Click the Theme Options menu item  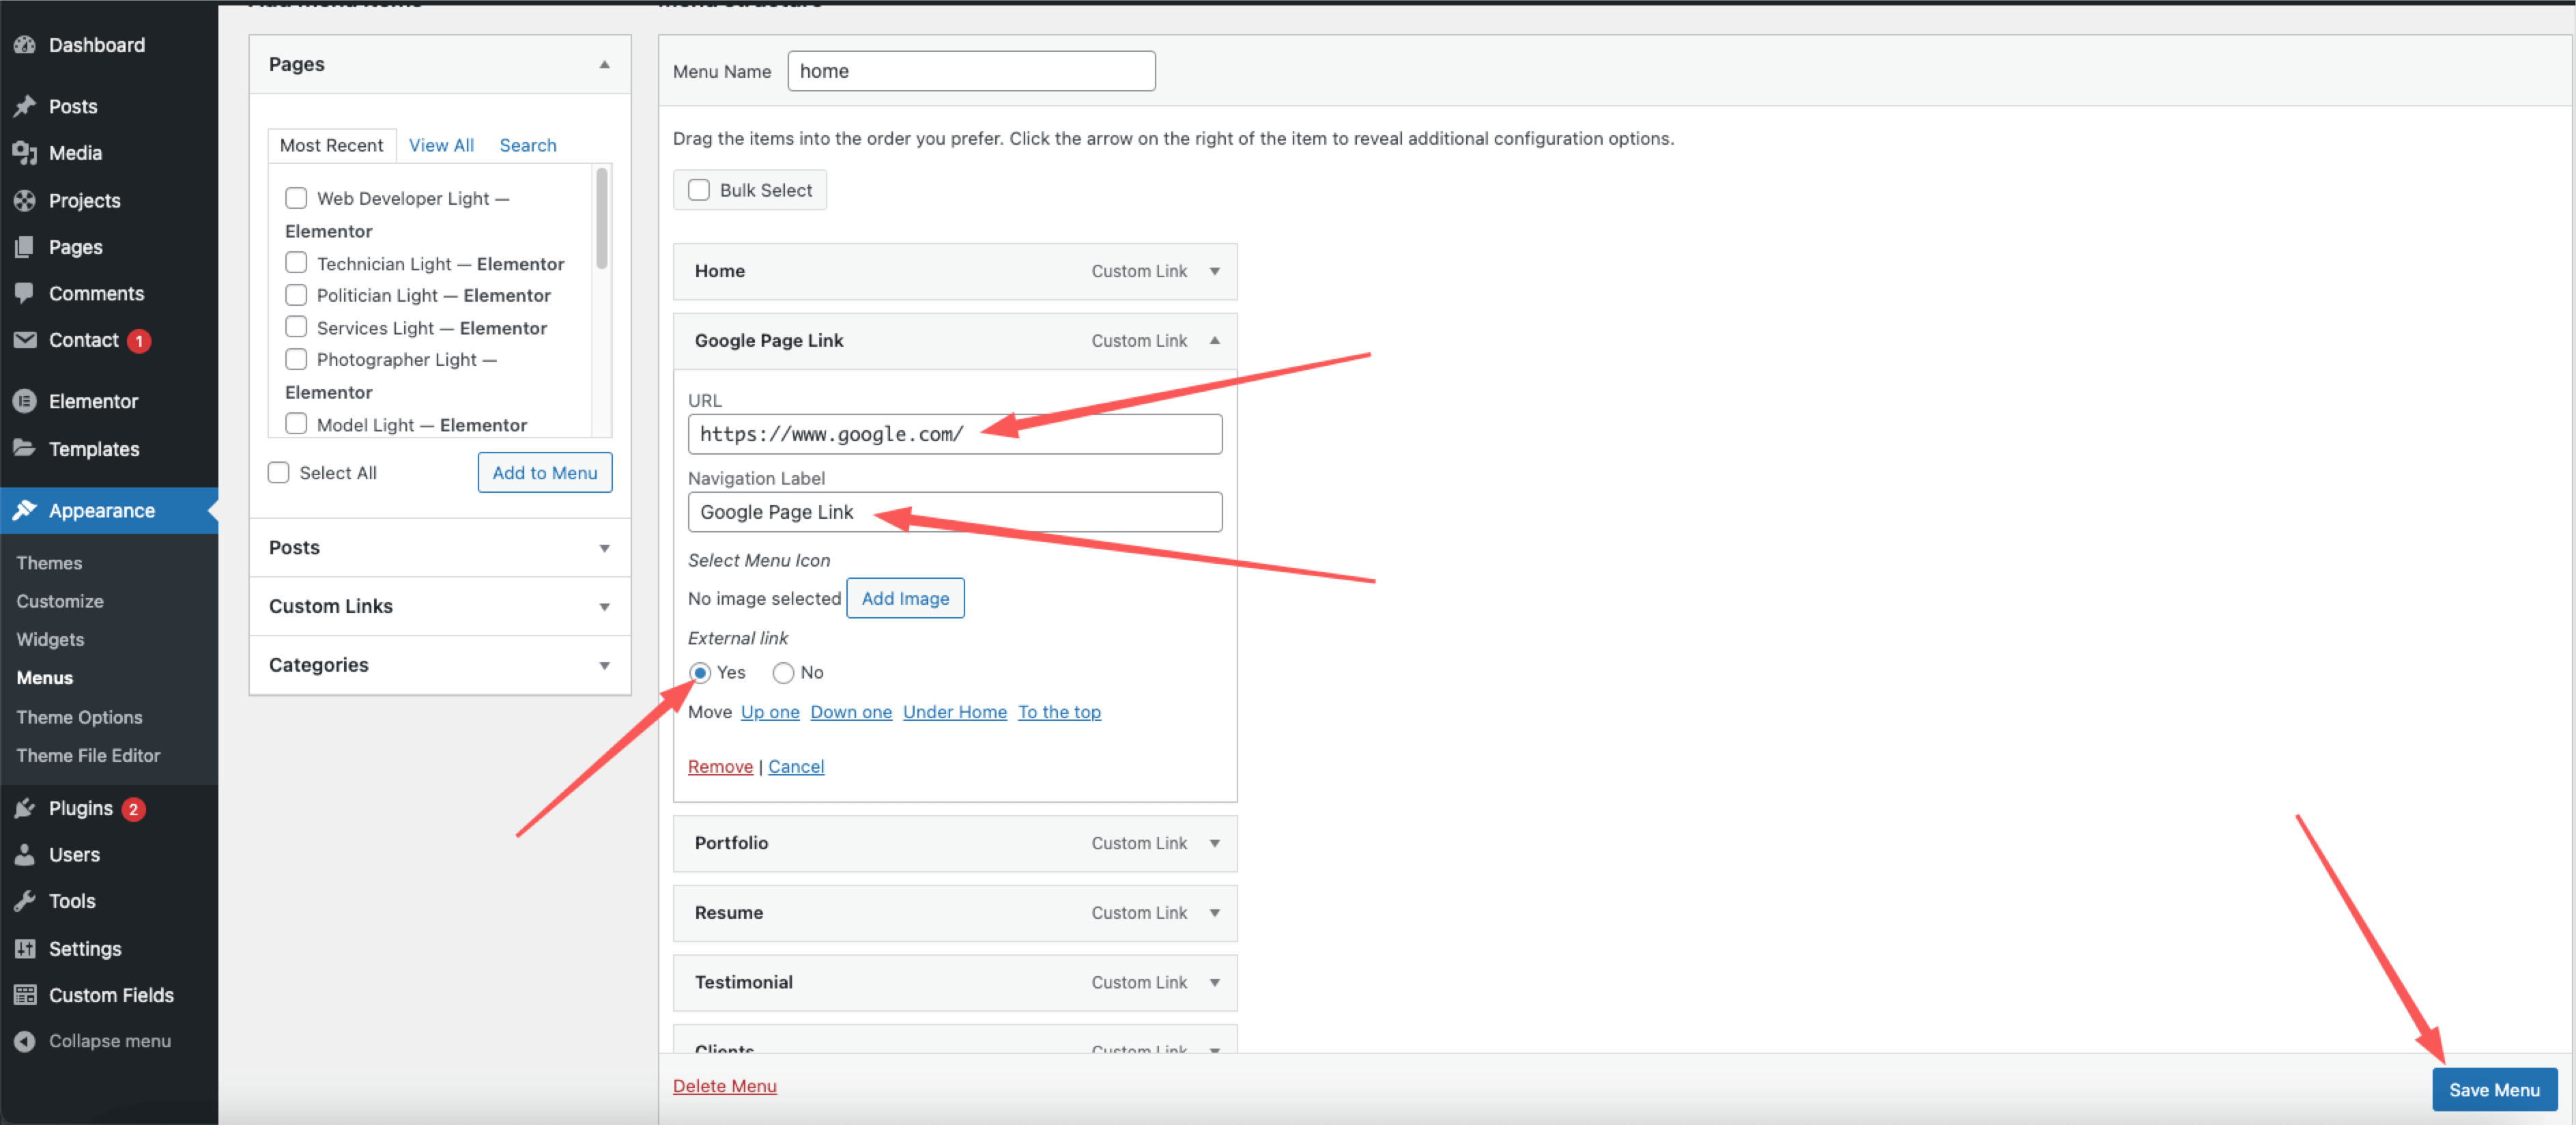point(79,715)
